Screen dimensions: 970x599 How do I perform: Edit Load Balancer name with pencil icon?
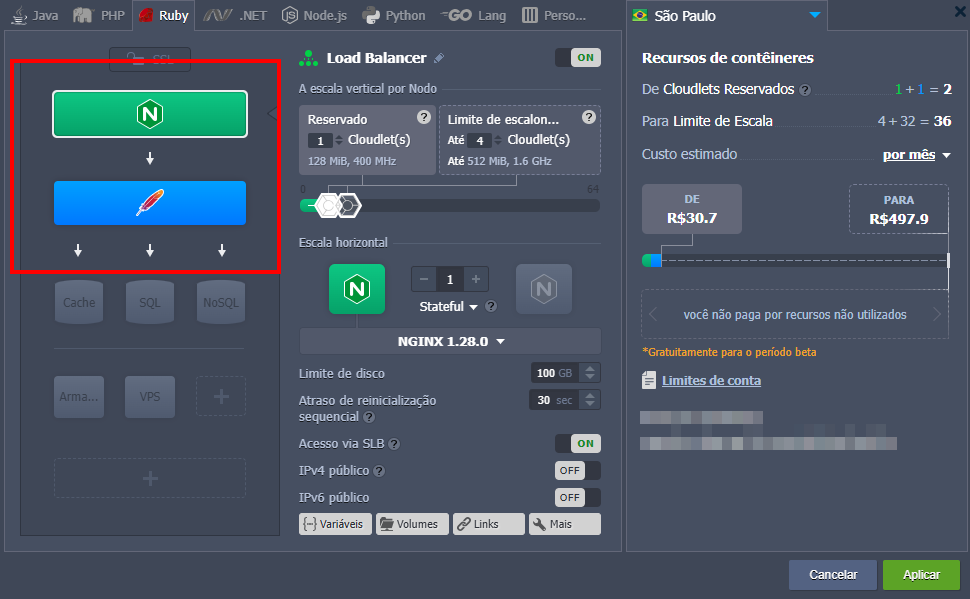tap(439, 58)
